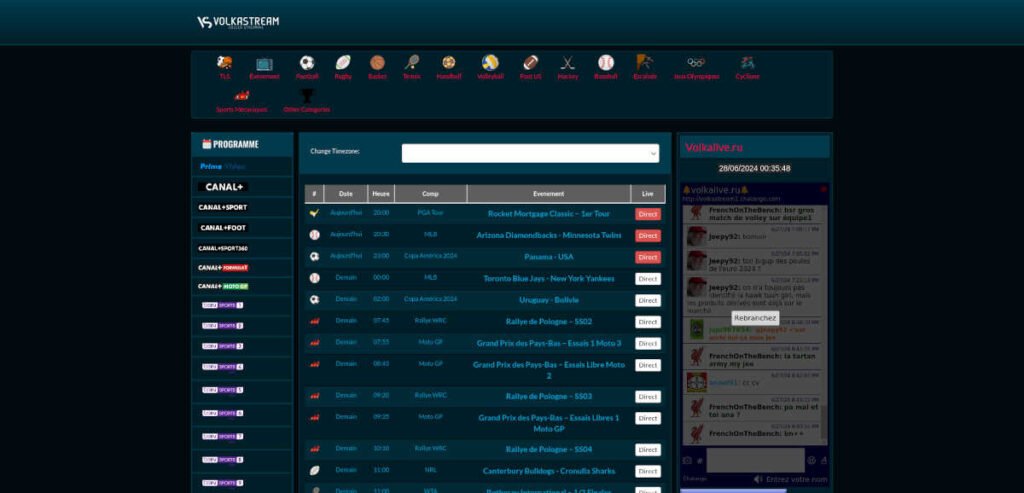Screen dimensions: 1024x493
Task: Open the Autres Categories trophy icon
Action: (306, 96)
